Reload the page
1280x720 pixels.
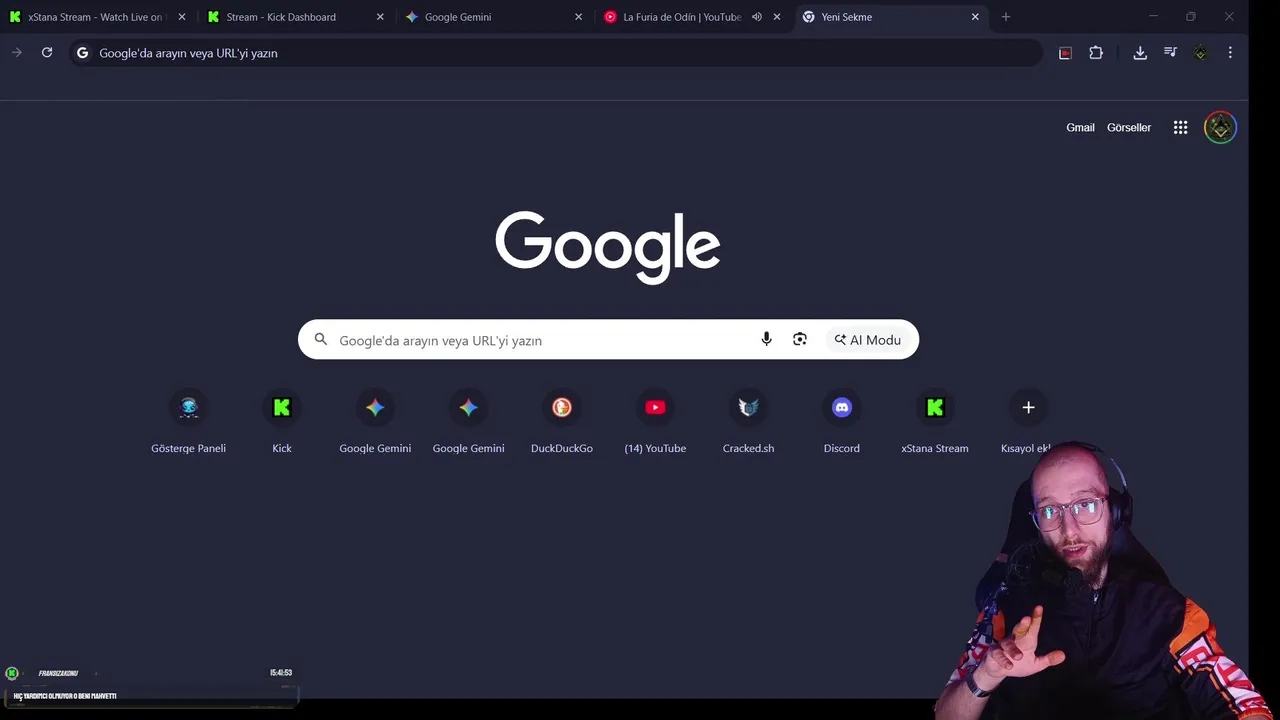pos(47,53)
